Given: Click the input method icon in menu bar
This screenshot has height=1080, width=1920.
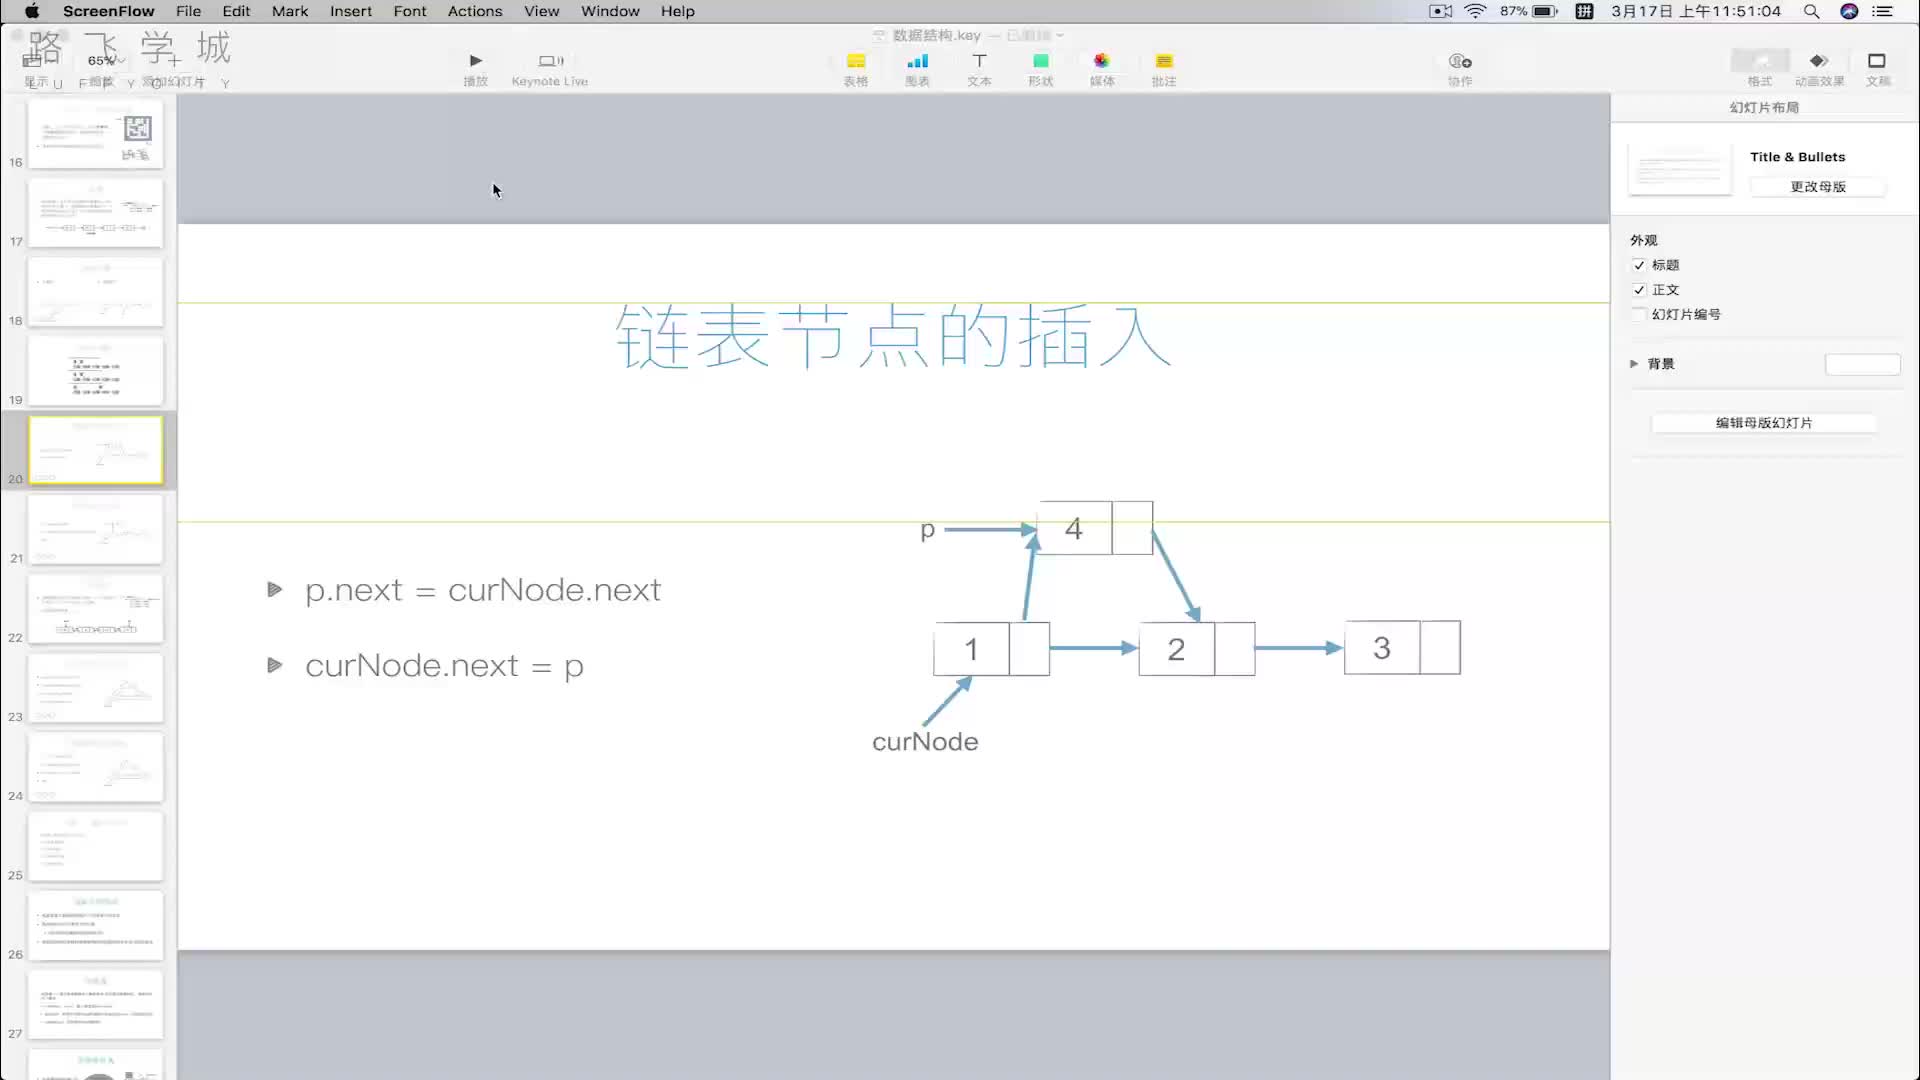Looking at the screenshot, I should pos(1584,11).
